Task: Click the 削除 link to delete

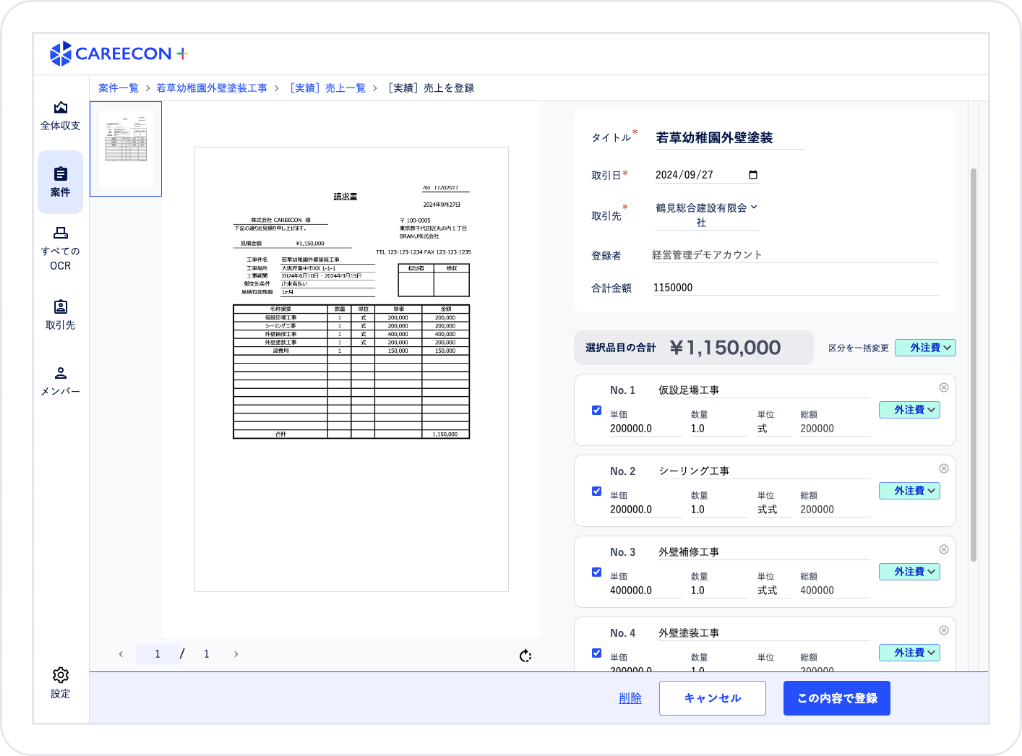Action: click(630, 698)
